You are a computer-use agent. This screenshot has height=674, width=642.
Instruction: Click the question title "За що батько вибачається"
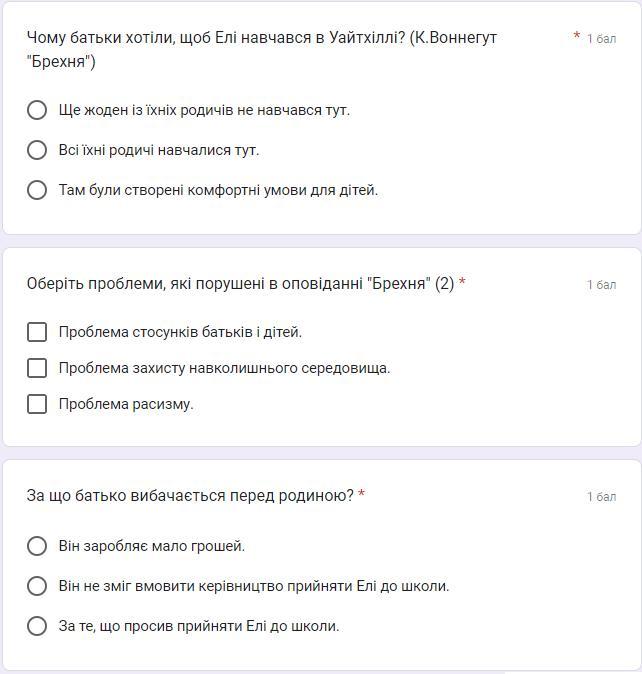190,496
